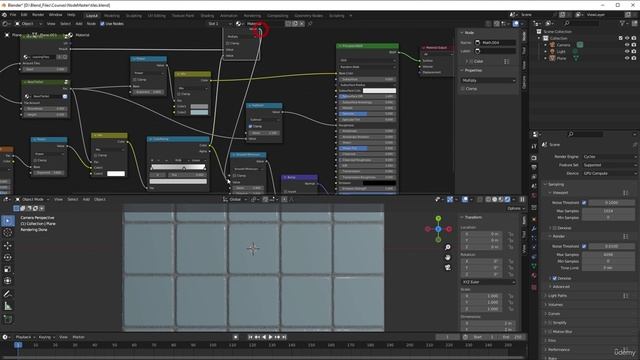Open the Device GPU Compute dropdown
The height and width of the screenshot is (360, 640).
[609, 173]
